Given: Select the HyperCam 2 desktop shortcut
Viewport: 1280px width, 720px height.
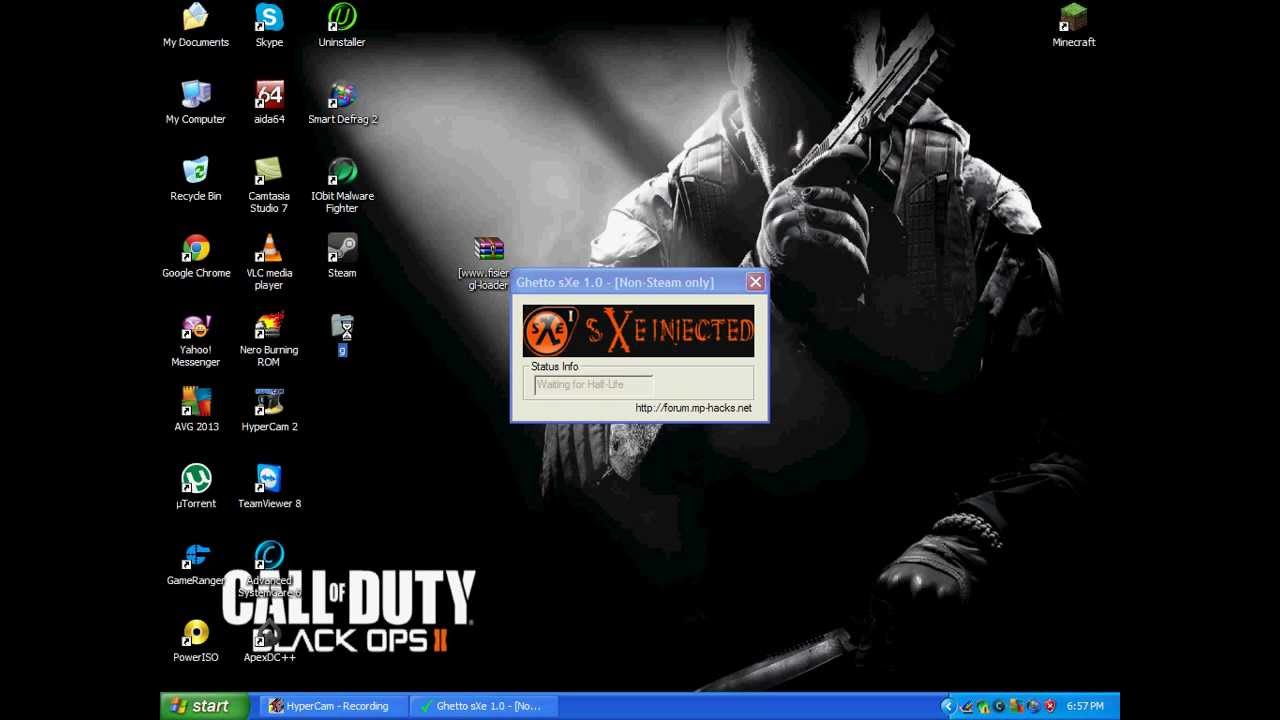Looking at the screenshot, I should pyautogui.click(x=269, y=410).
